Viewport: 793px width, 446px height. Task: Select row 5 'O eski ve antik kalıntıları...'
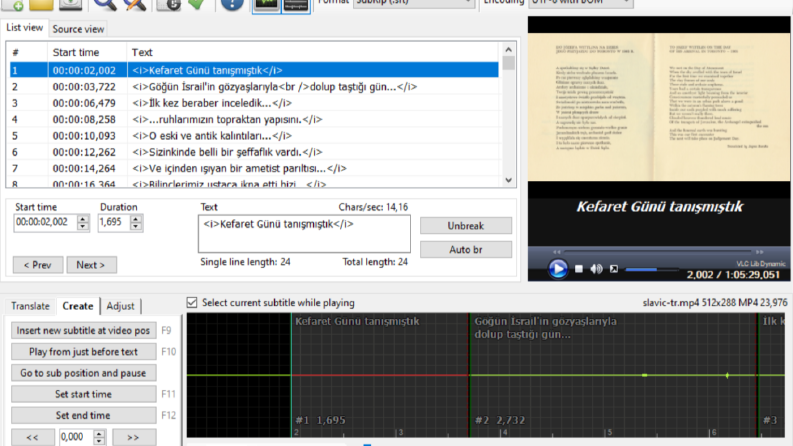click(254, 136)
